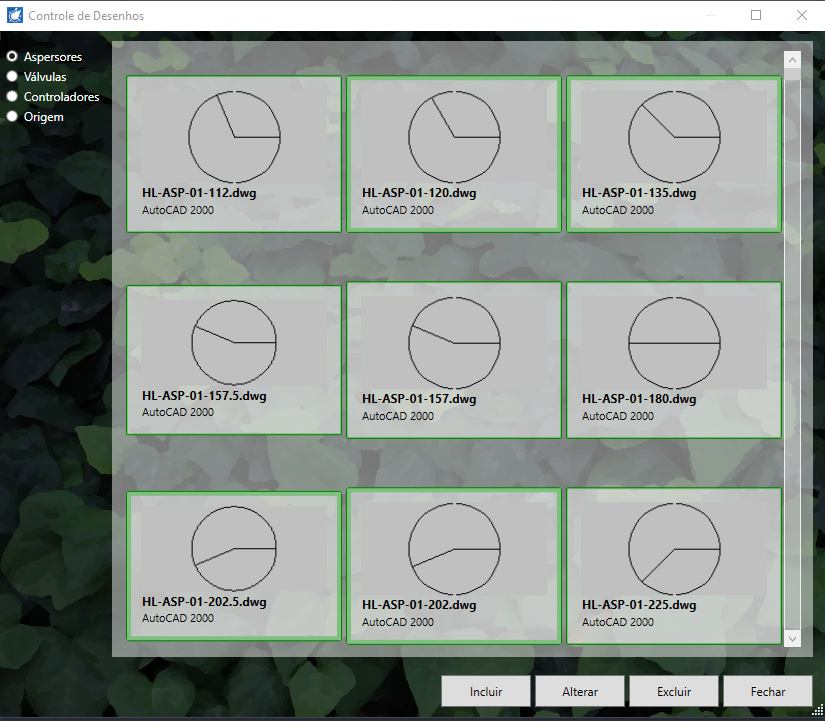Viewport: 825px width, 721px height.
Task: Choose the HL-ASP-01-157.dwg drawing tile
Action: (454, 359)
